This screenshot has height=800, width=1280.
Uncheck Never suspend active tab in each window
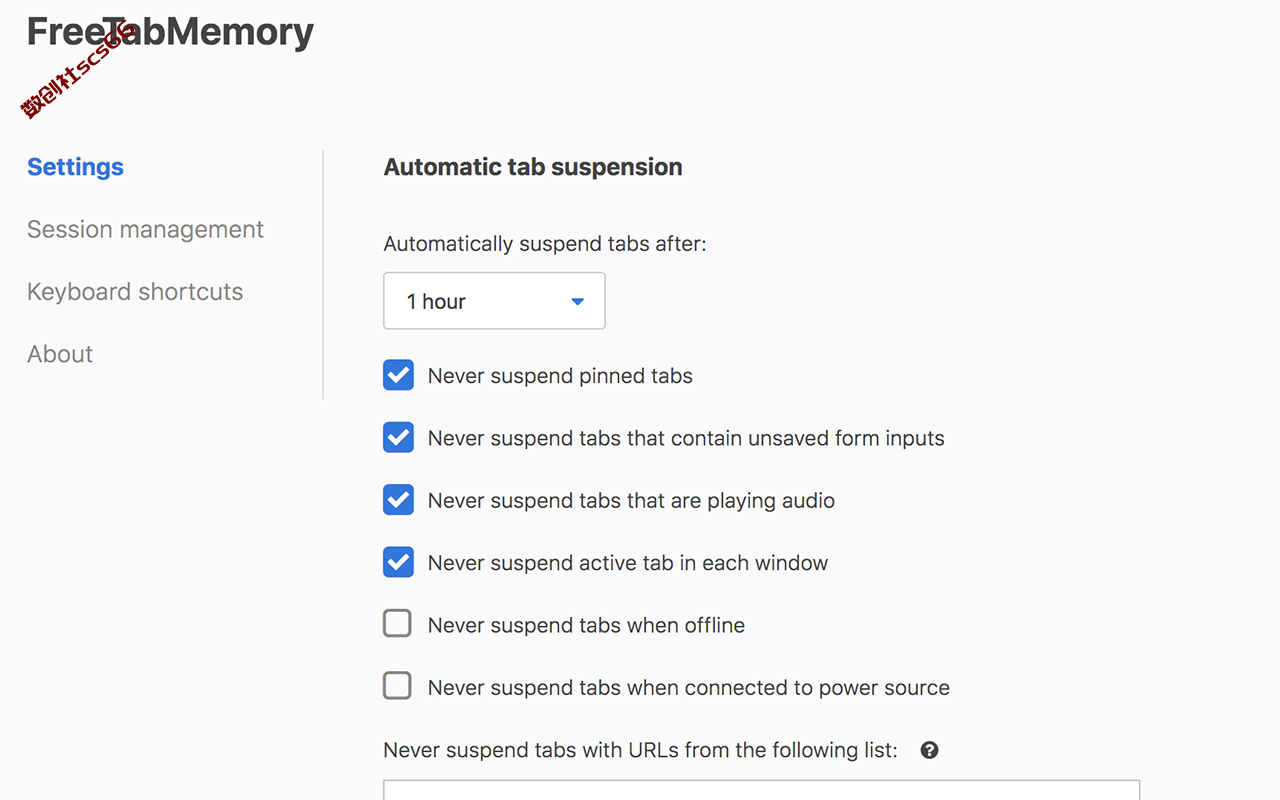click(398, 563)
